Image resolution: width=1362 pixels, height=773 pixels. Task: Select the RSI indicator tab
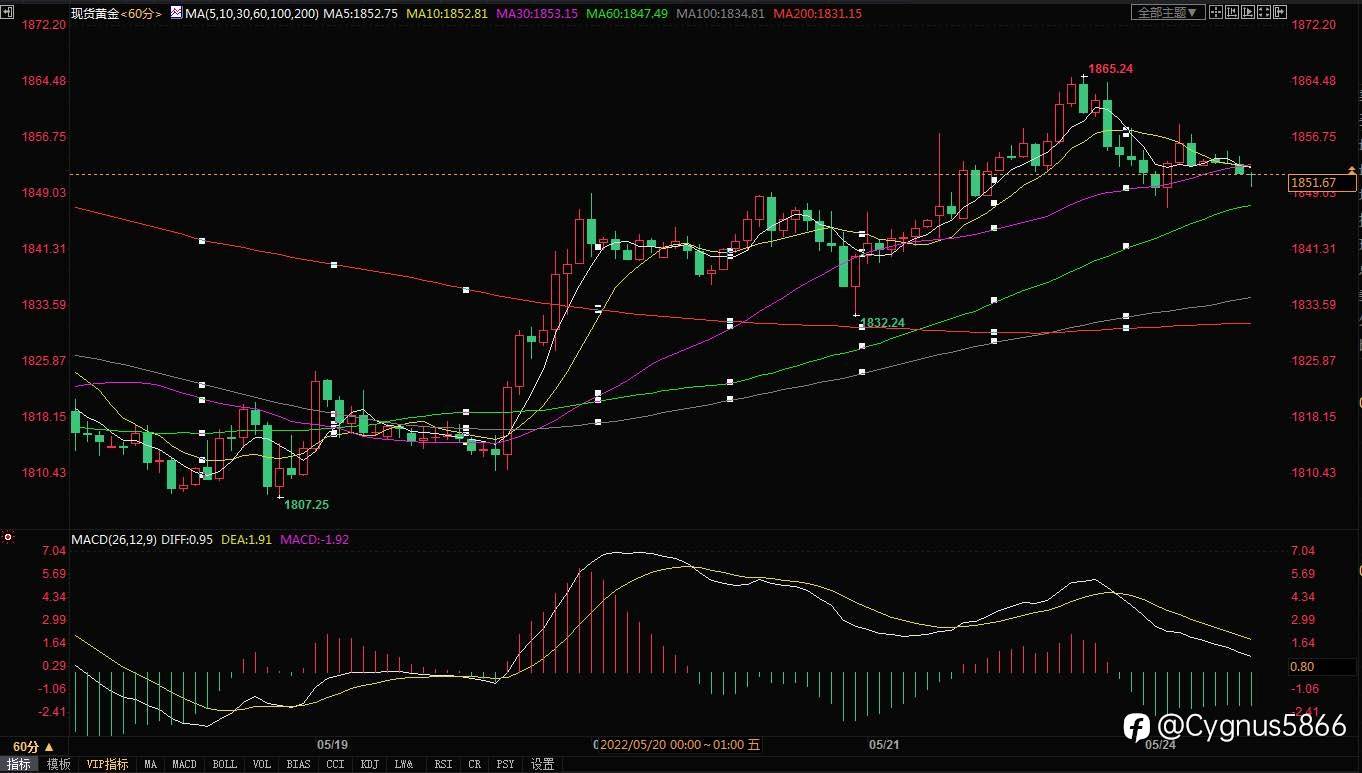pyautogui.click(x=442, y=764)
